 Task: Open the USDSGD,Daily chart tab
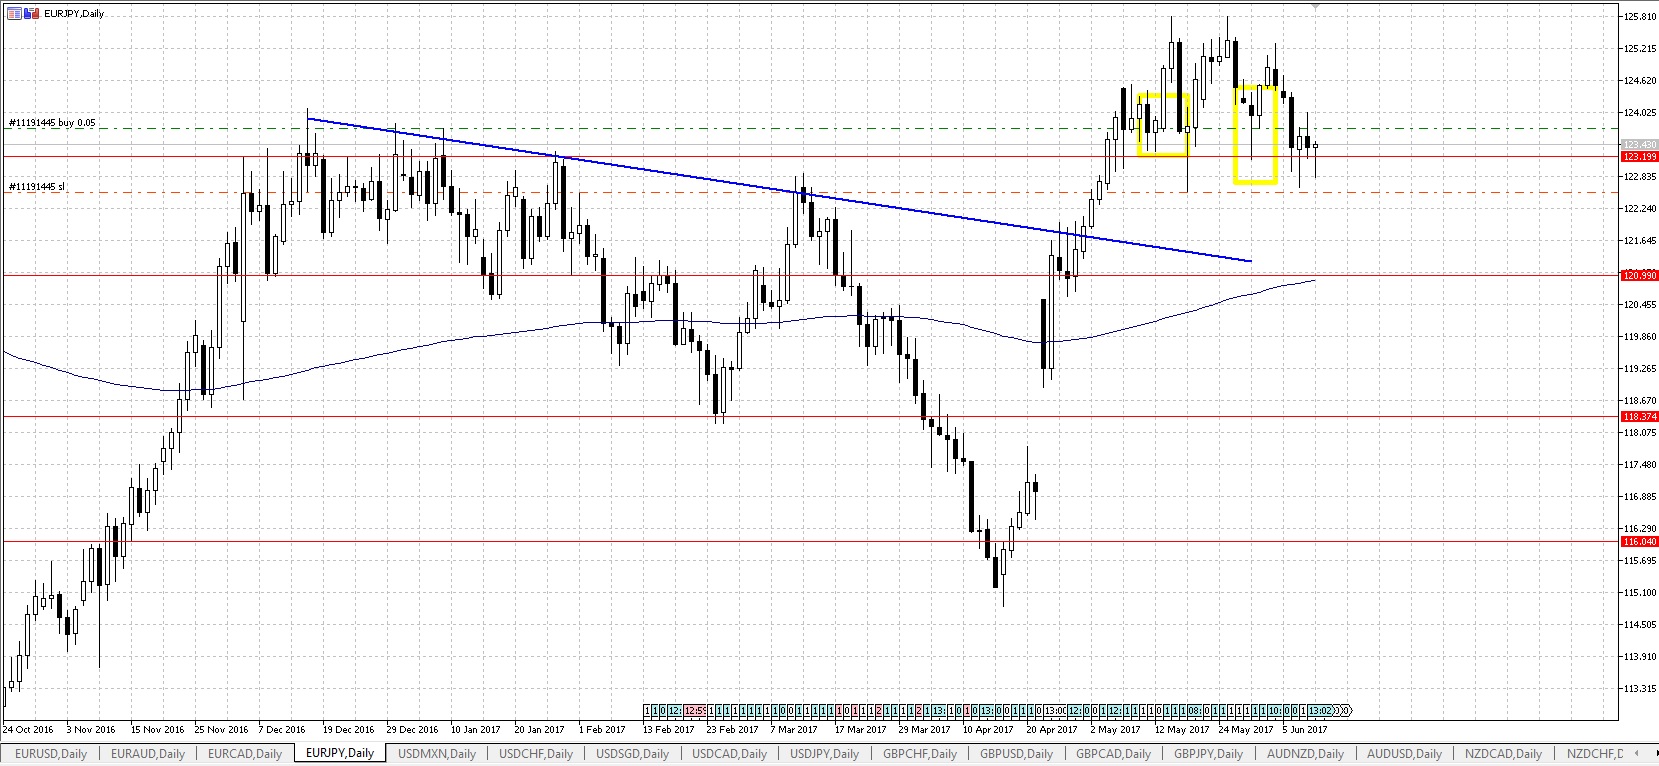[633, 754]
